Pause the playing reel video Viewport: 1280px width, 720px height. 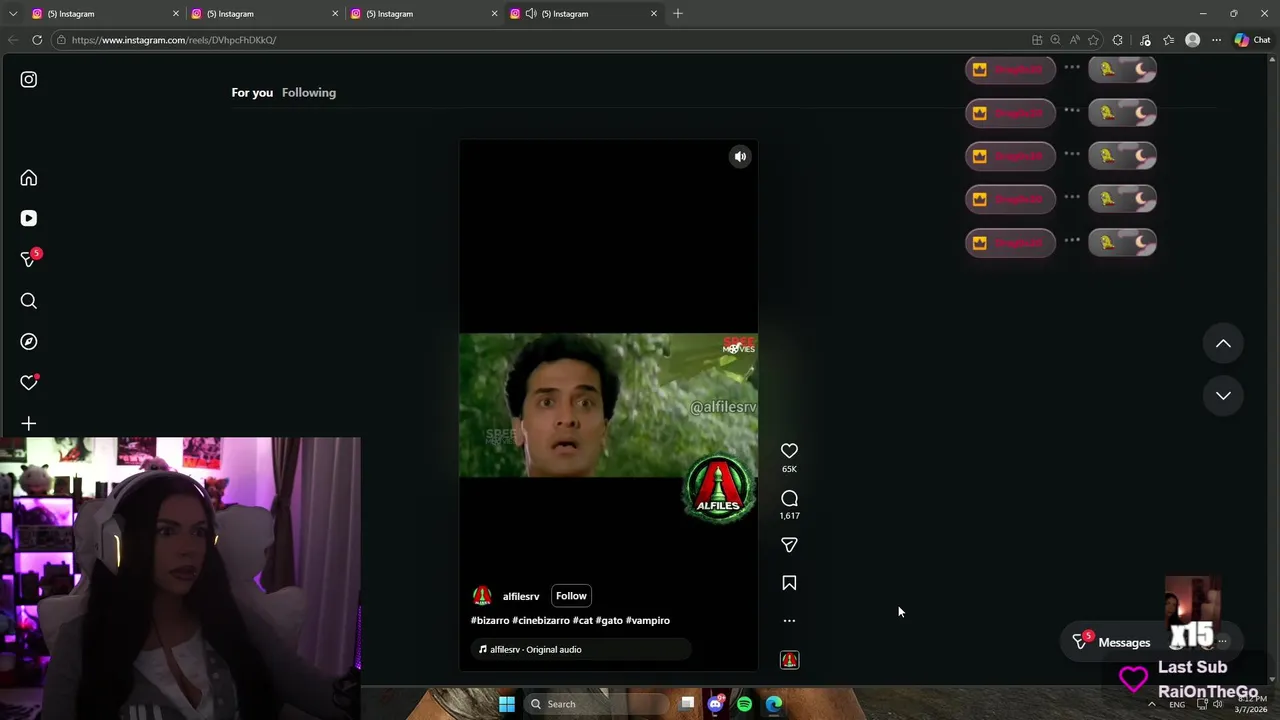point(608,405)
